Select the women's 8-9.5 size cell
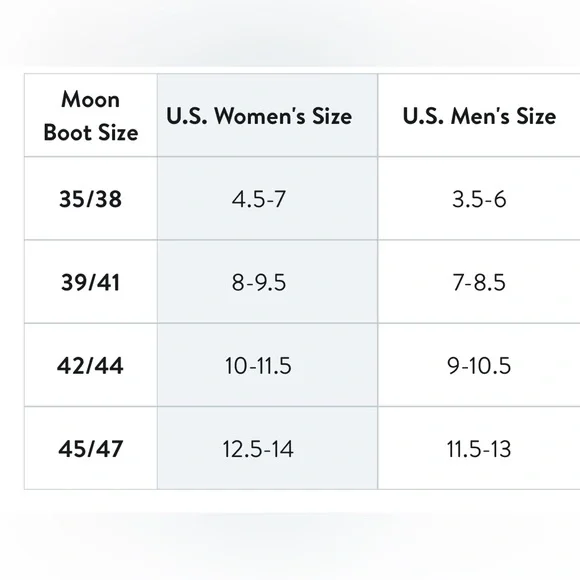 (x=267, y=281)
